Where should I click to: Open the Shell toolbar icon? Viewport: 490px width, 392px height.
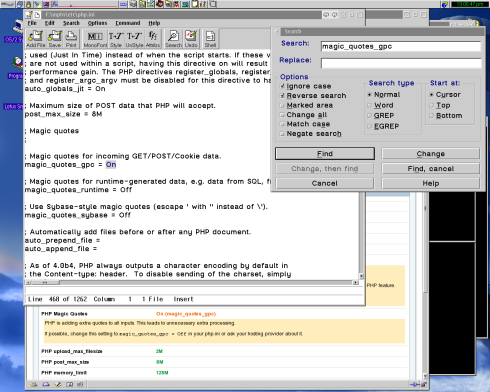tap(210, 39)
